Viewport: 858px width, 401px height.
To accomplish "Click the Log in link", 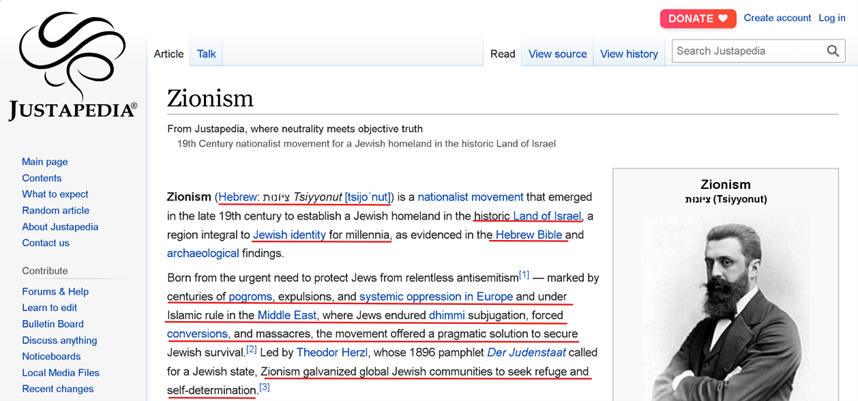I will (832, 18).
